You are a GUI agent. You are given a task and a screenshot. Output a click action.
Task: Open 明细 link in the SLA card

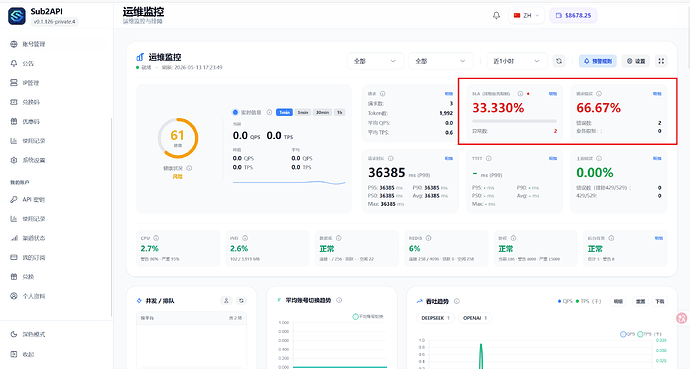click(553, 94)
